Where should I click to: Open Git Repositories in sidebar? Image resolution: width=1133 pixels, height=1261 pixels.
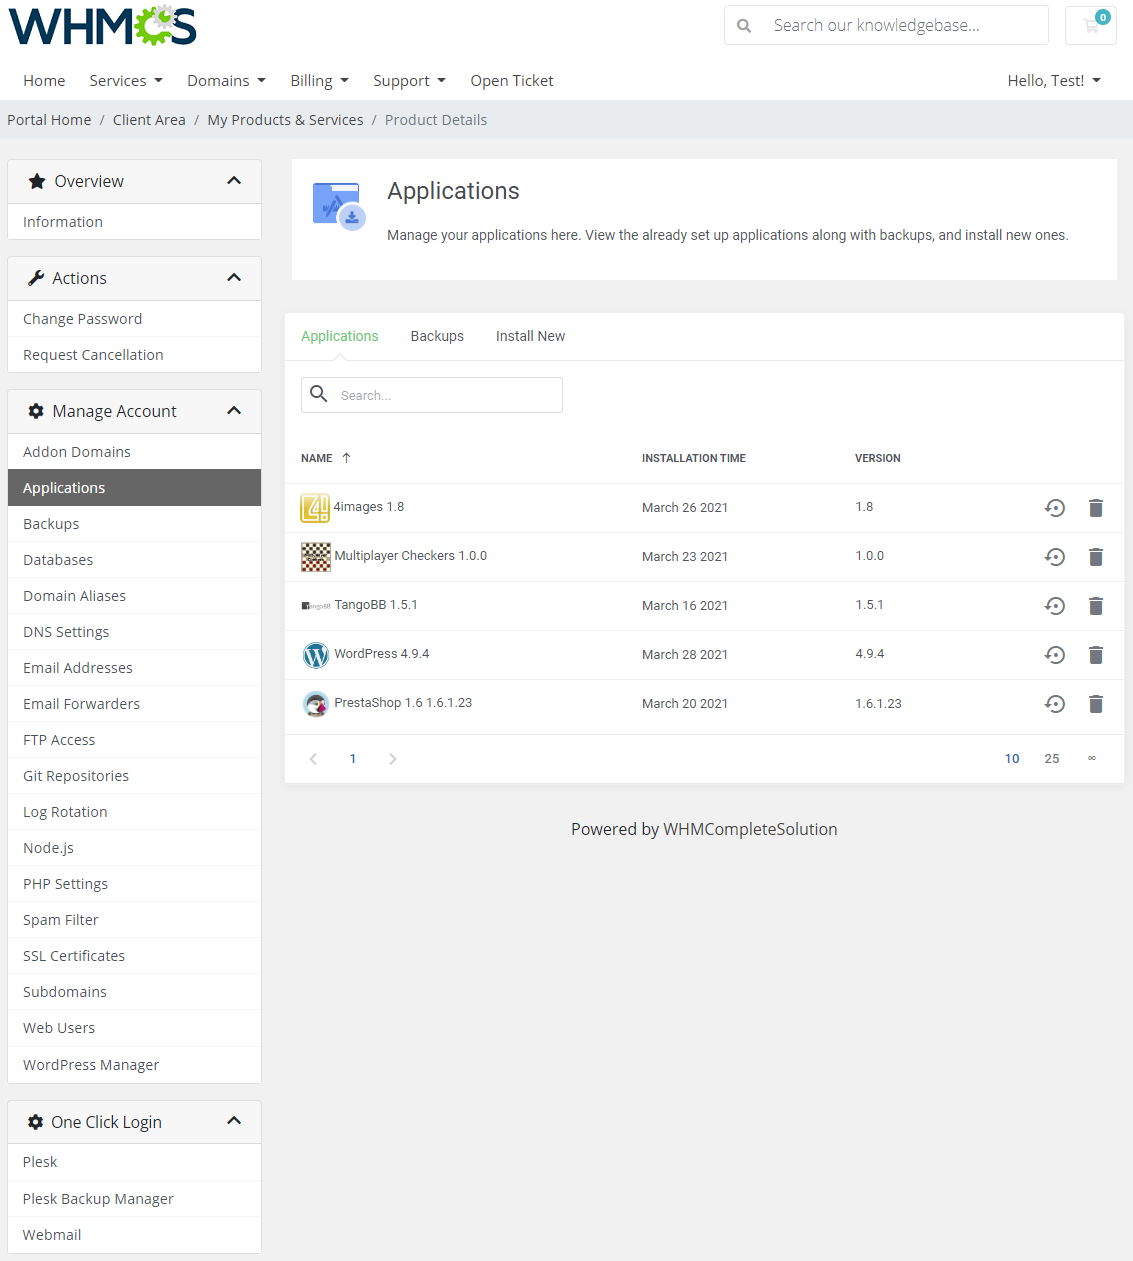tap(134, 776)
